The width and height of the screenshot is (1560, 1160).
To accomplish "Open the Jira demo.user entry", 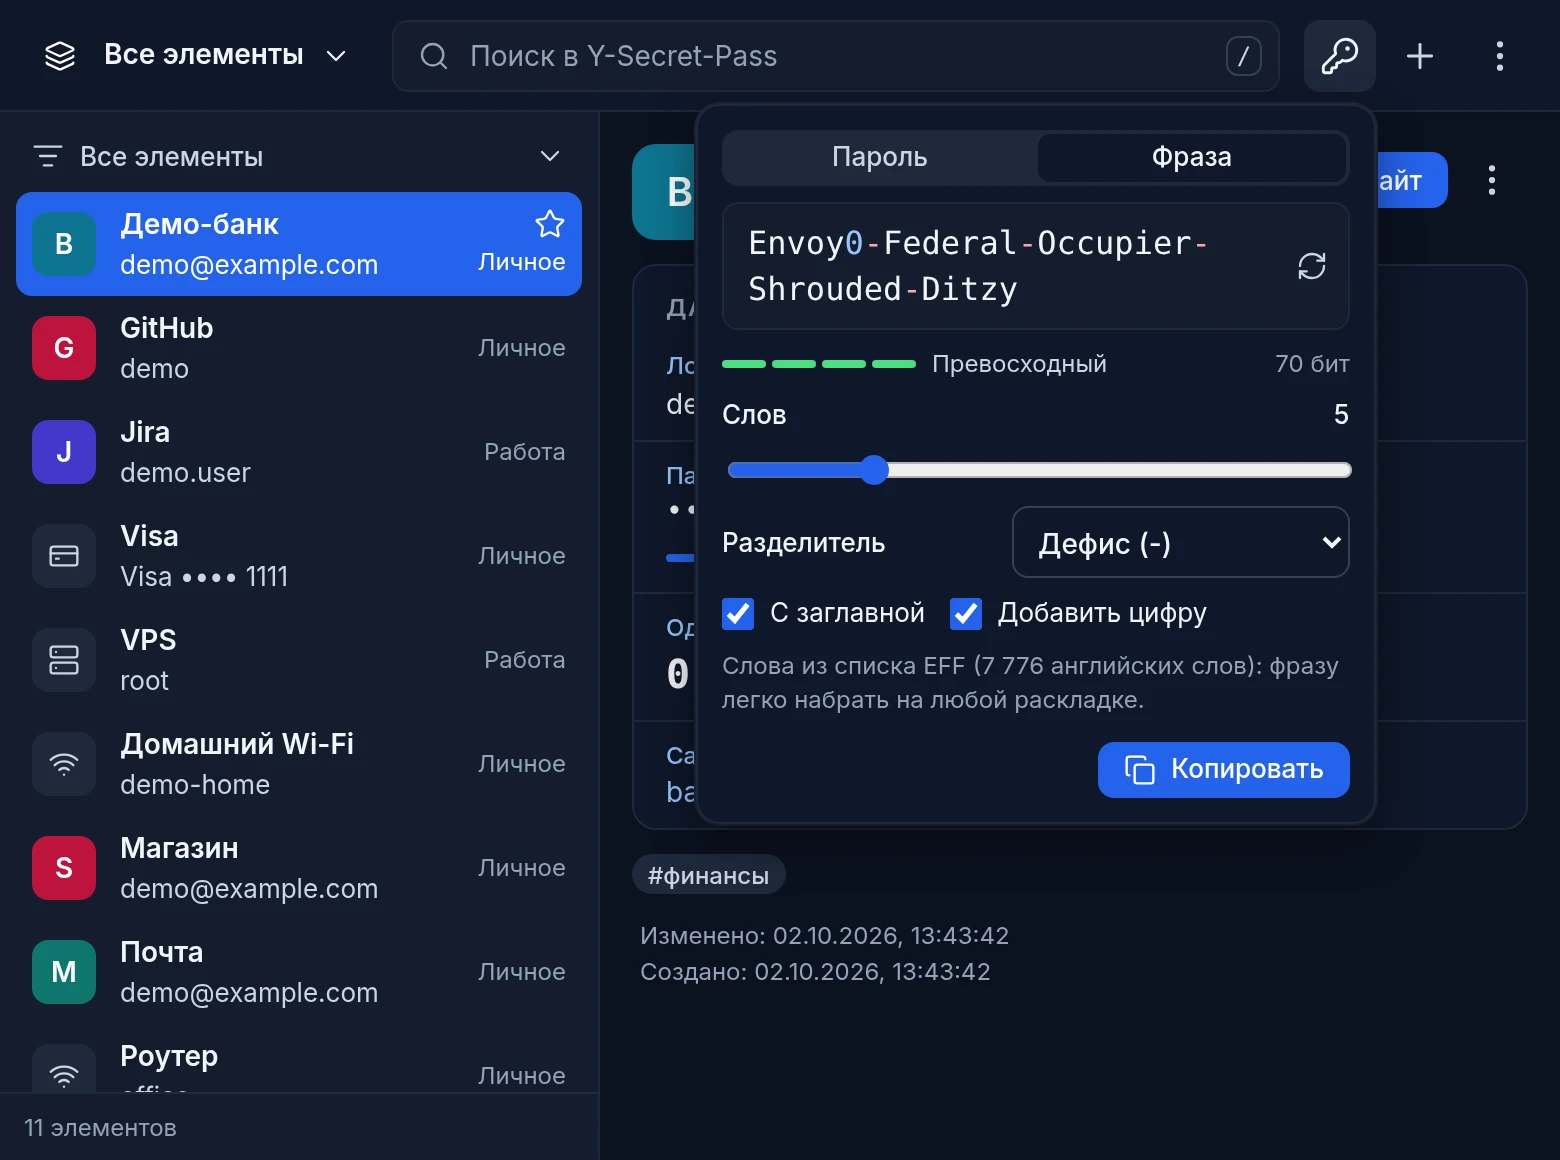I will tap(299, 452).
